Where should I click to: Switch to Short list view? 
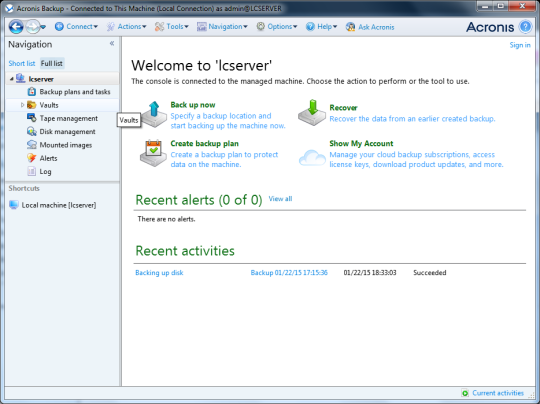(22, 63)
